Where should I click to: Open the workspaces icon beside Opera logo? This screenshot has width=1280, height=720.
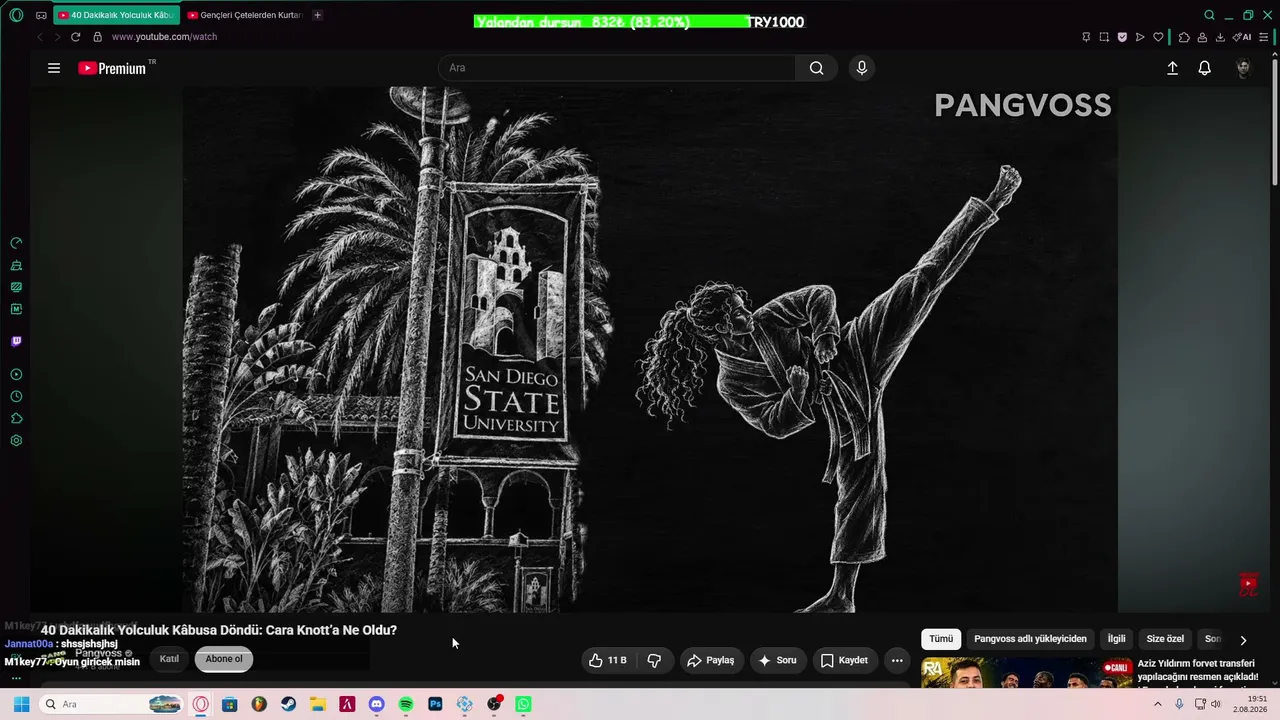pyautogui.click(x=41, y=15)
